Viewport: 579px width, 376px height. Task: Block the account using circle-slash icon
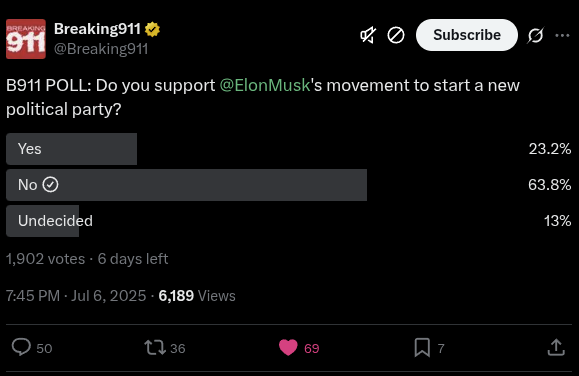(395, 35)
